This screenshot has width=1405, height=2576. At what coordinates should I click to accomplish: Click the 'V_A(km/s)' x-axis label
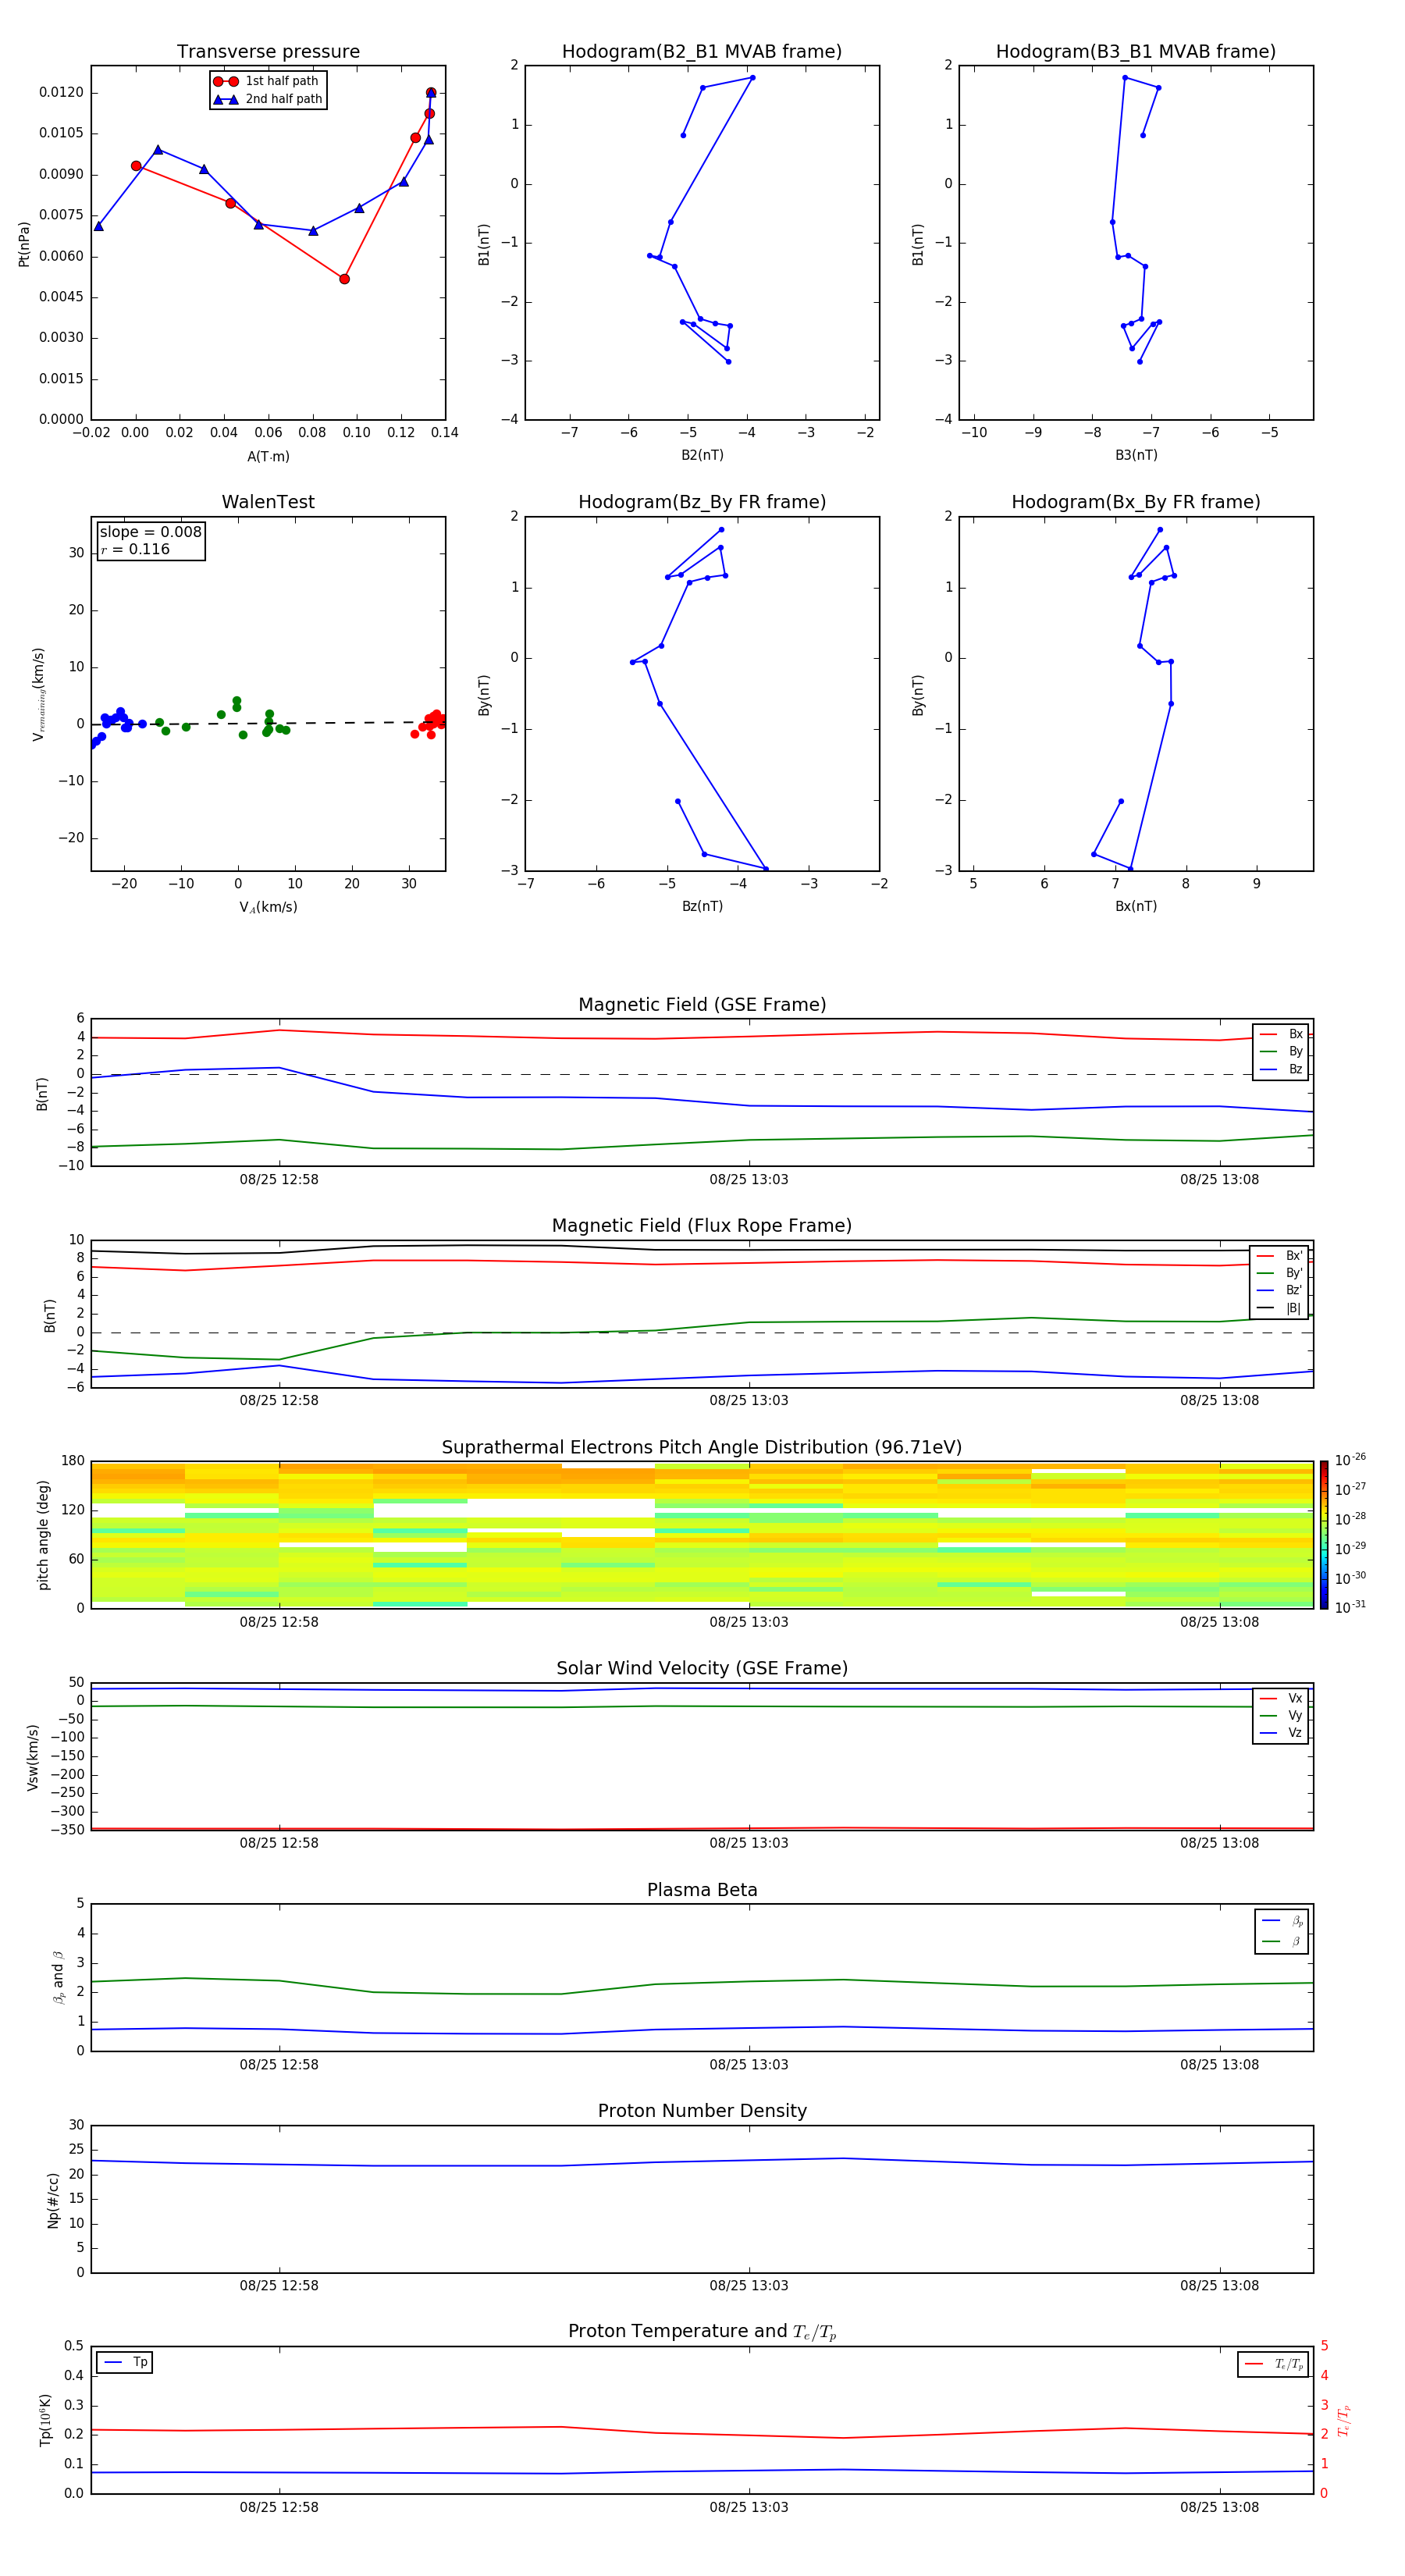(268, 907)
